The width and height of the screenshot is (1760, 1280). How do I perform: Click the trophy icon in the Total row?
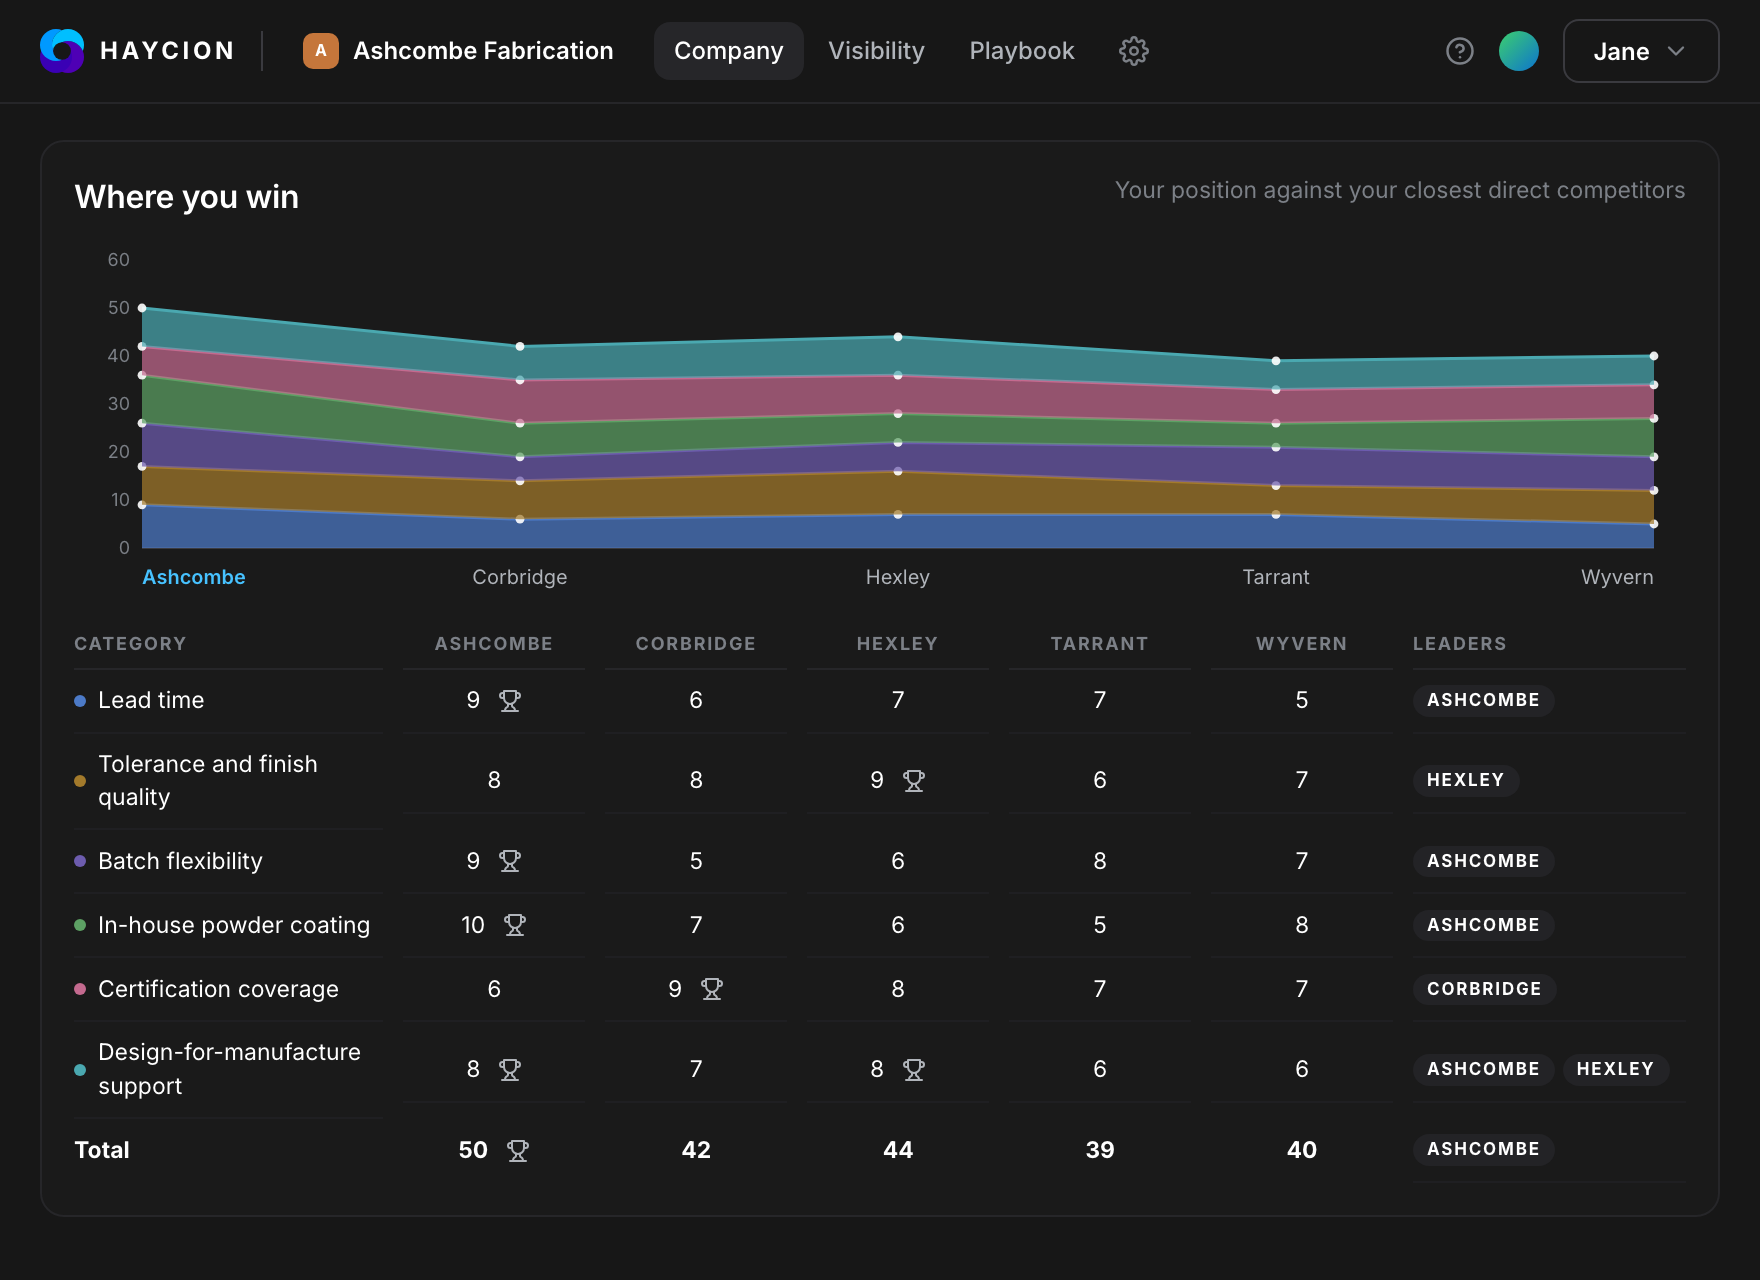(518, 1151)
